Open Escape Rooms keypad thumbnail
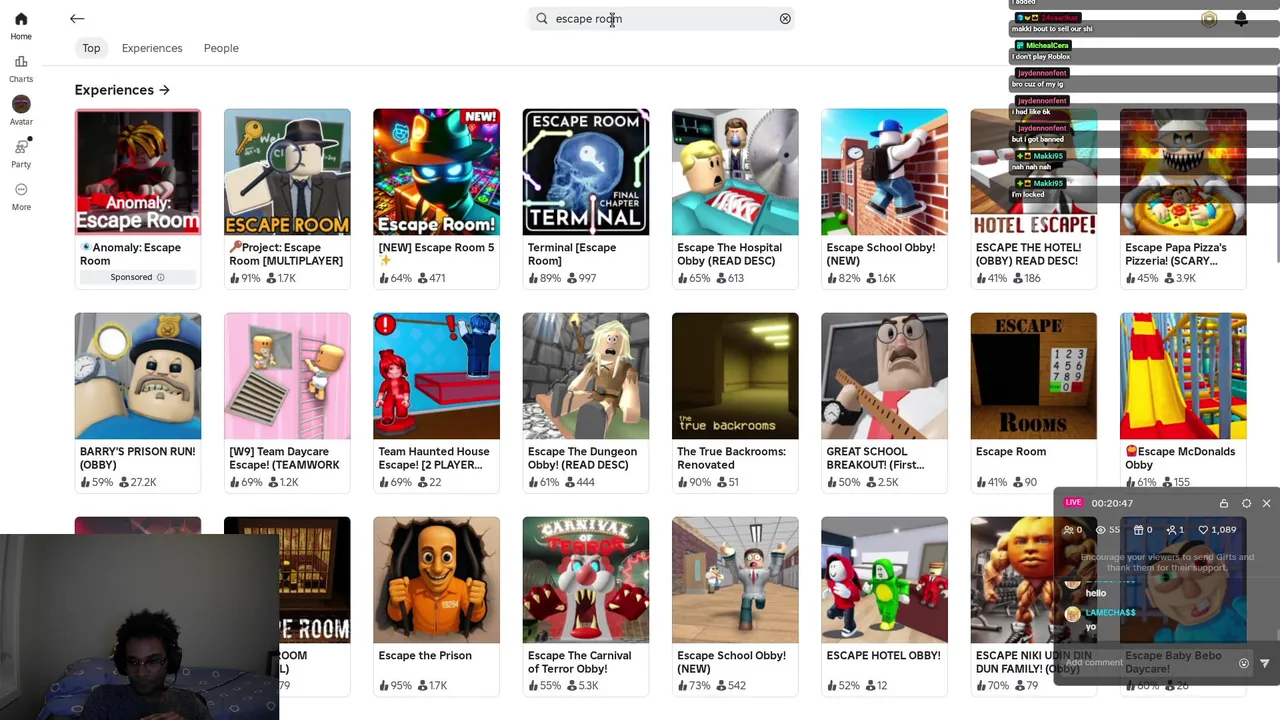This screenshot has height=720, width=1280. (1033, 376)
